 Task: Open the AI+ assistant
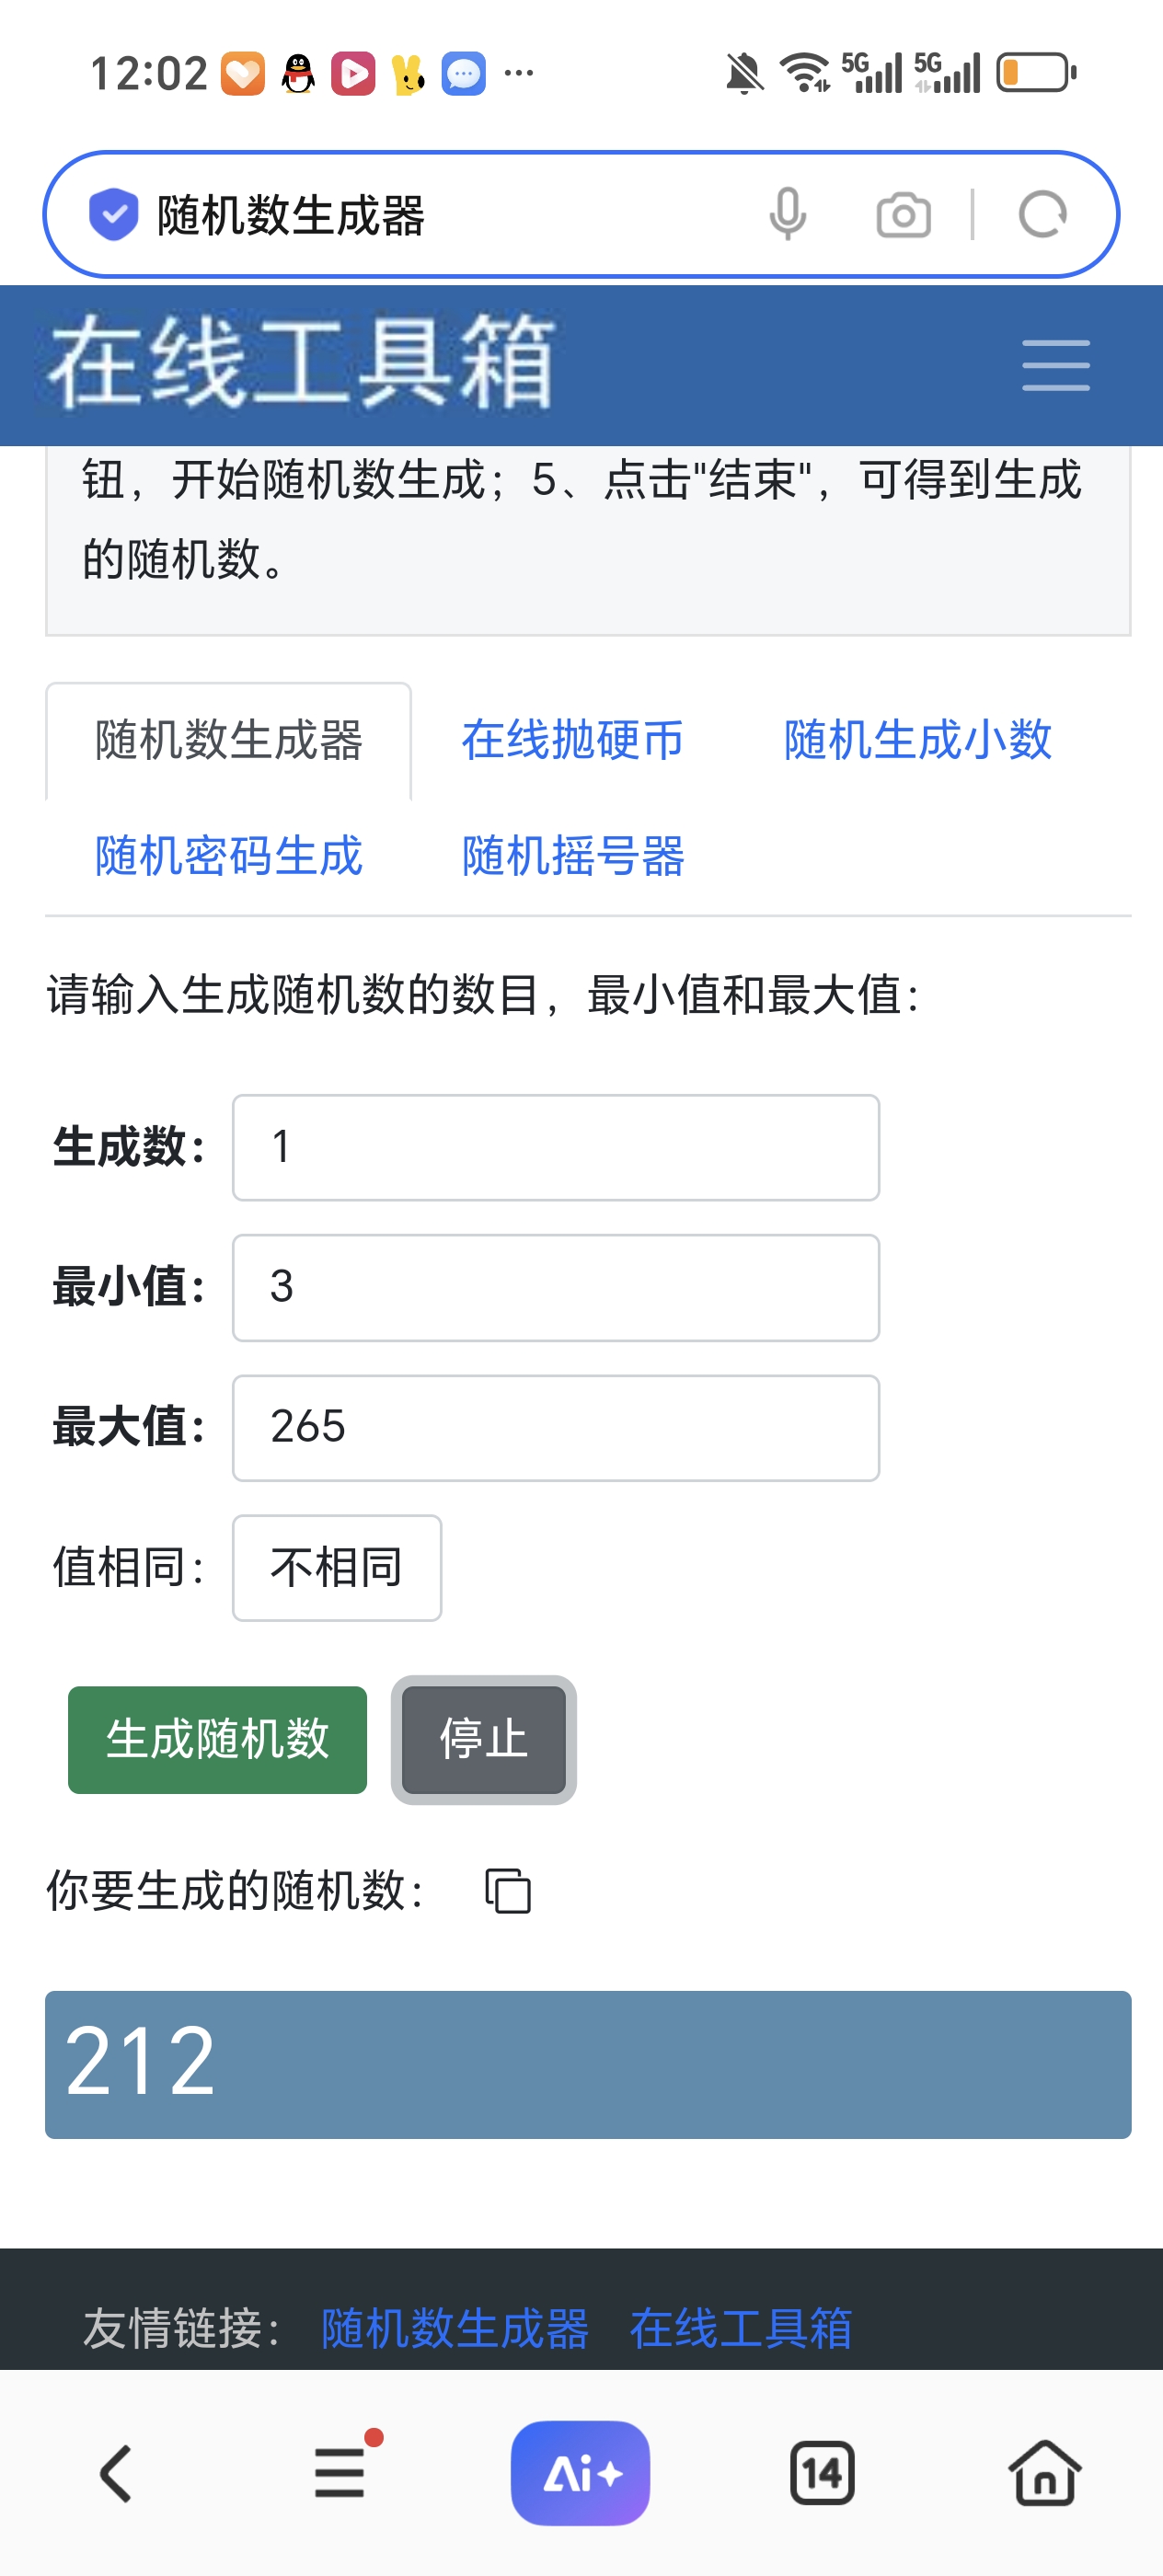point(580,2473)
